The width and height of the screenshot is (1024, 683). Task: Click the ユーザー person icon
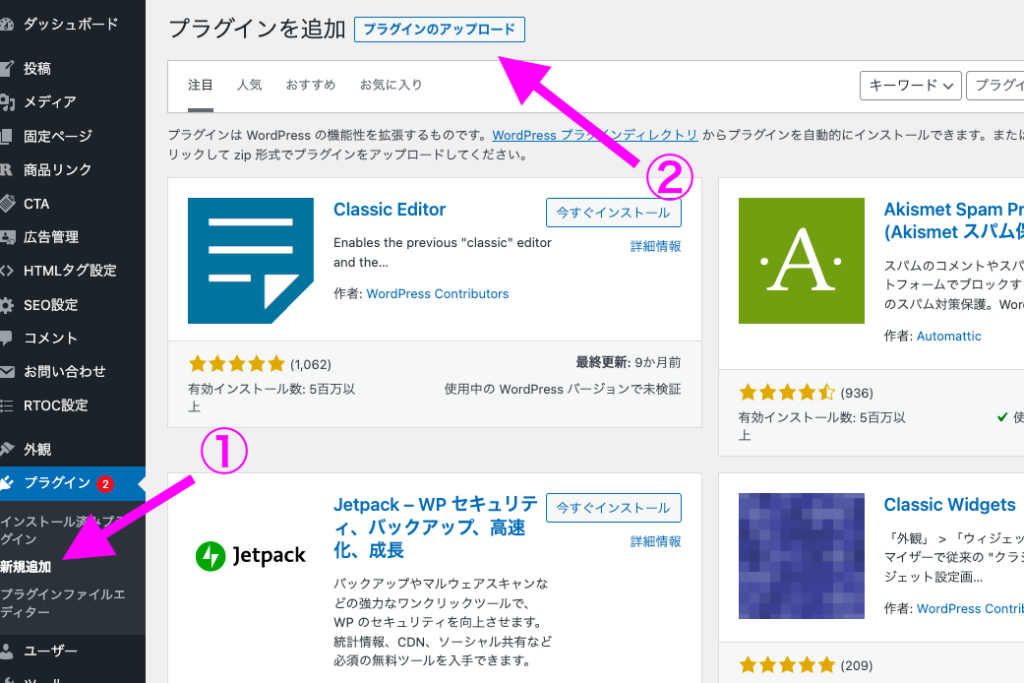7,651
